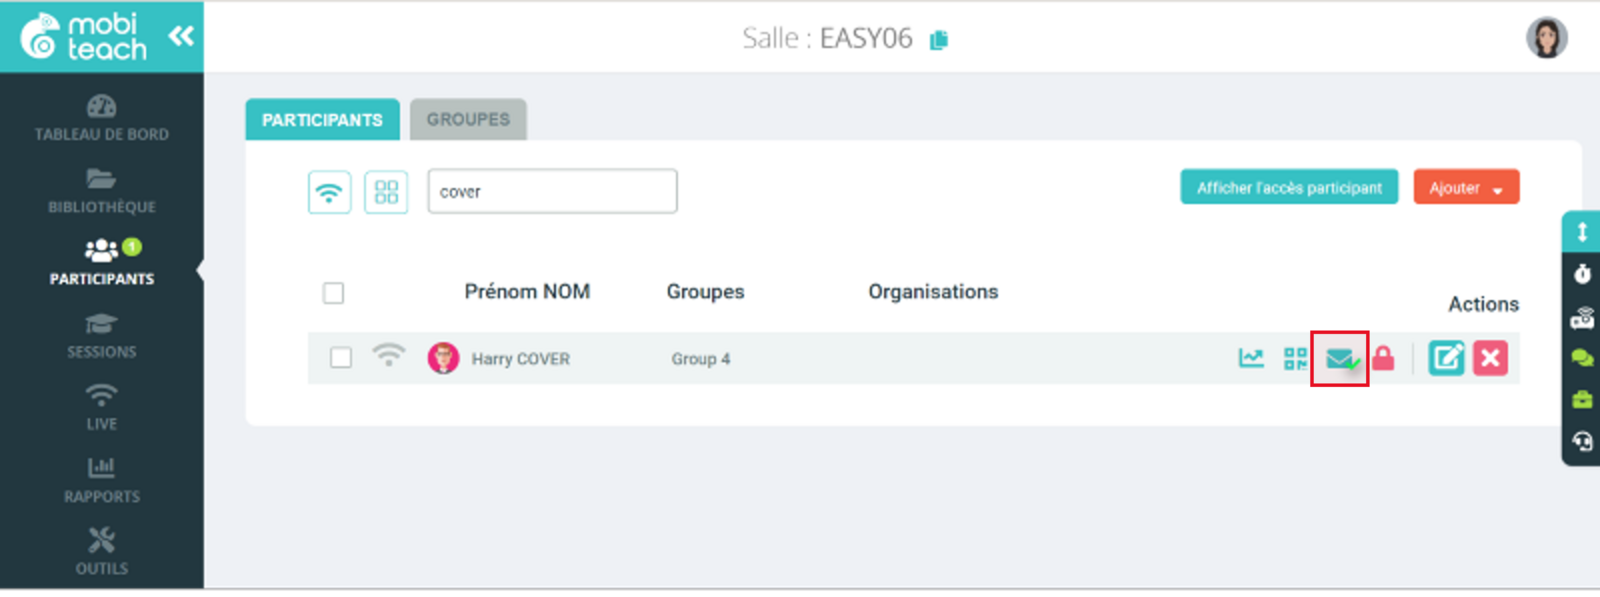1600x597 pixels.
Task: Click Organisations column header
Action: 933,292
